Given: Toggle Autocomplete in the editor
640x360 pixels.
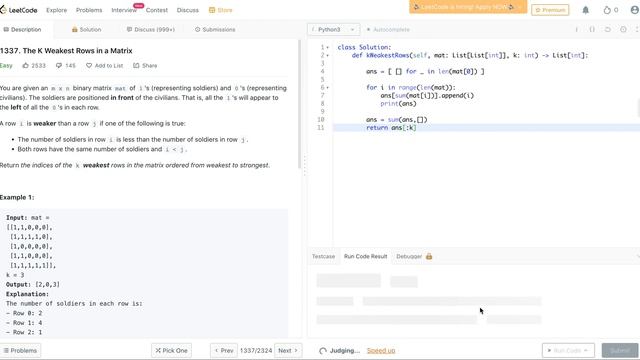Looking at the screenshot, I should point(388,29).
